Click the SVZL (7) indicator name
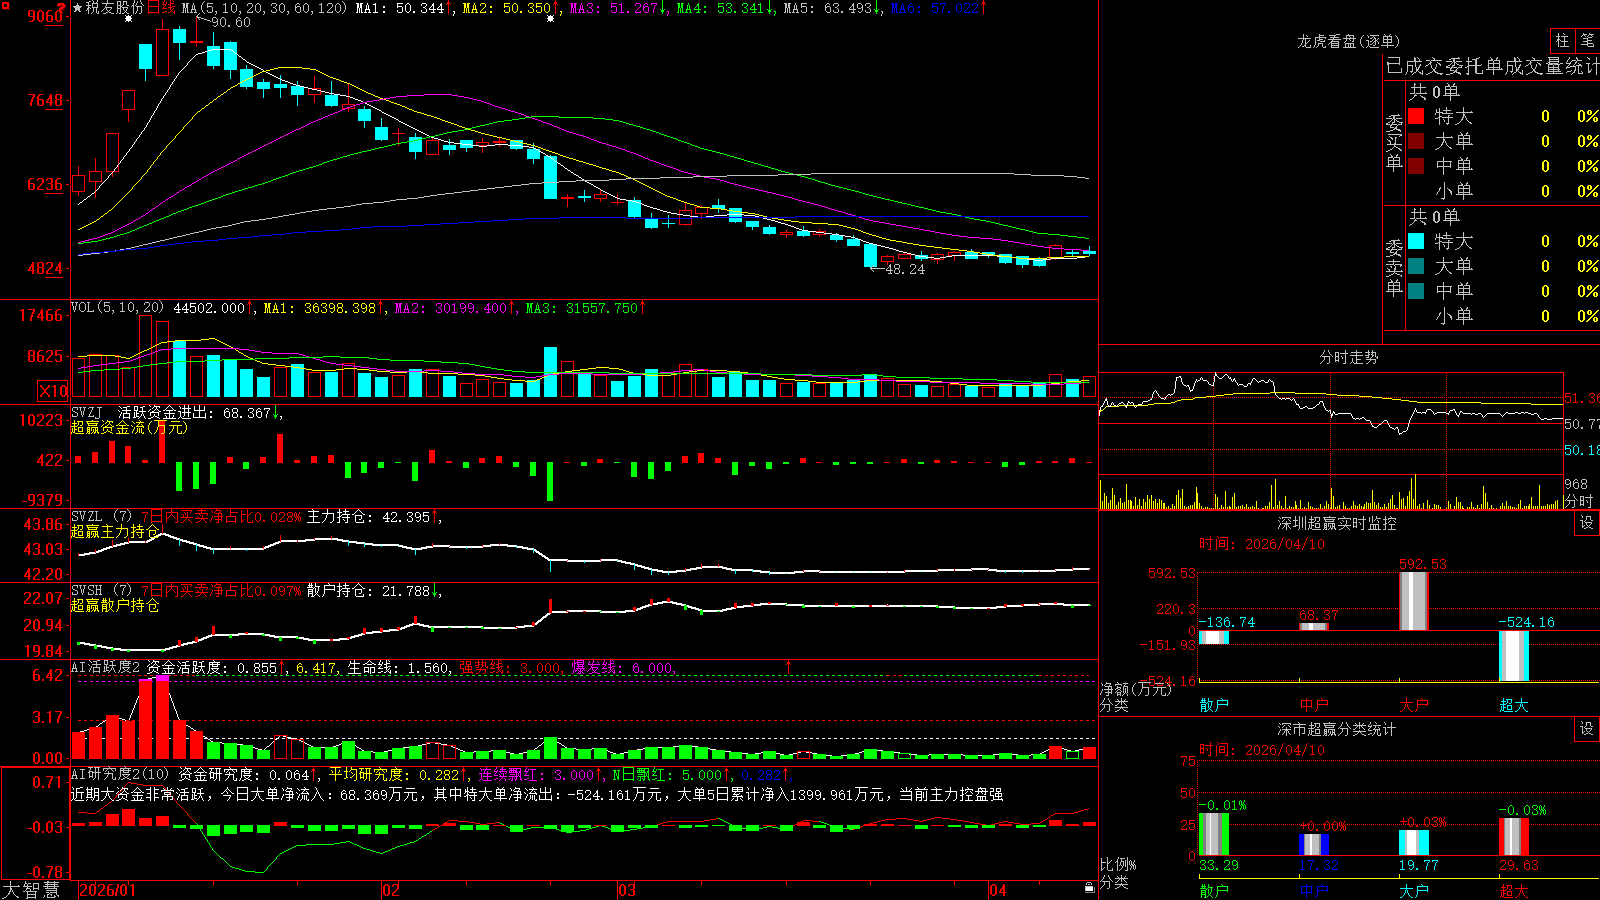Image resolution: width=1600 pixels, height=900 pixels. tap(101, 517)
